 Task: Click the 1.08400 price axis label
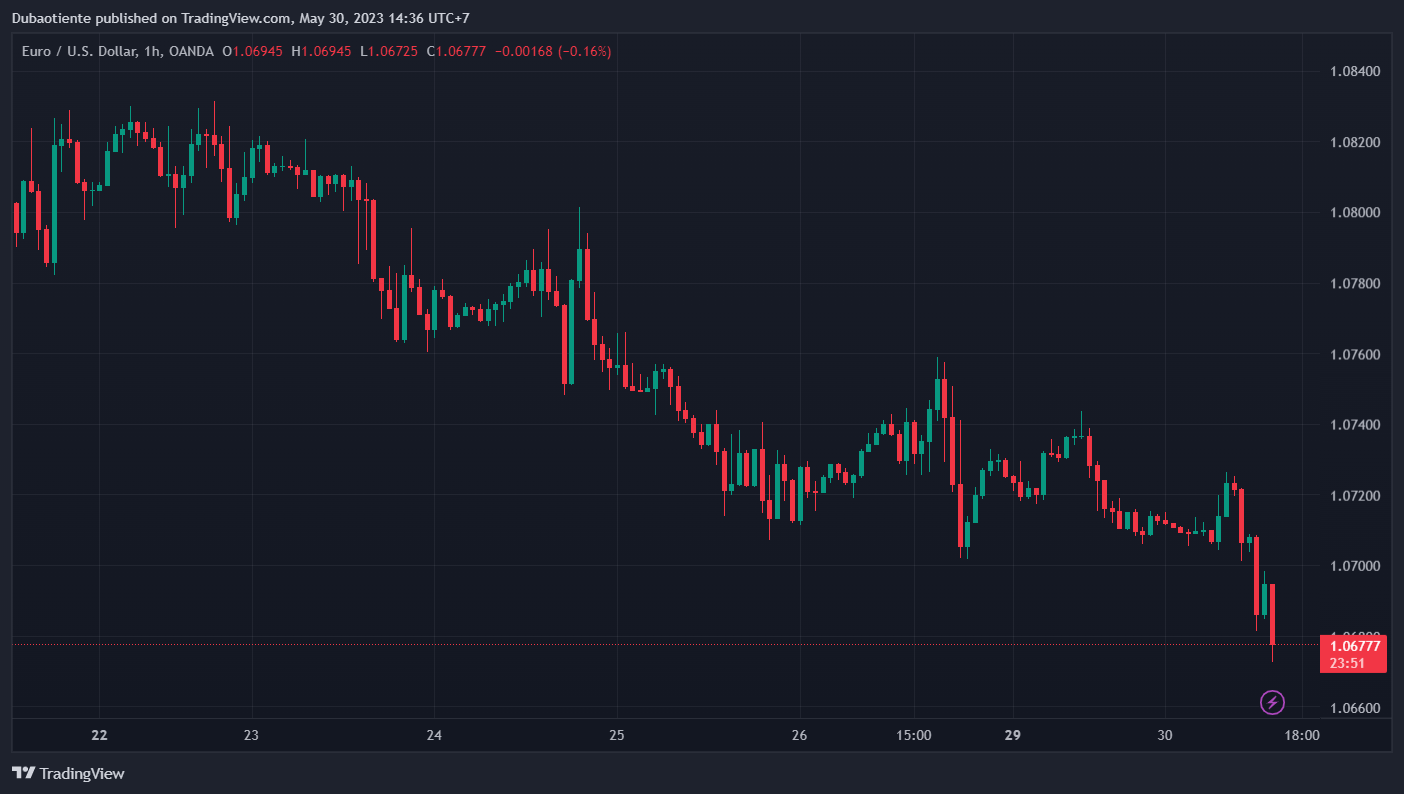1354,71
